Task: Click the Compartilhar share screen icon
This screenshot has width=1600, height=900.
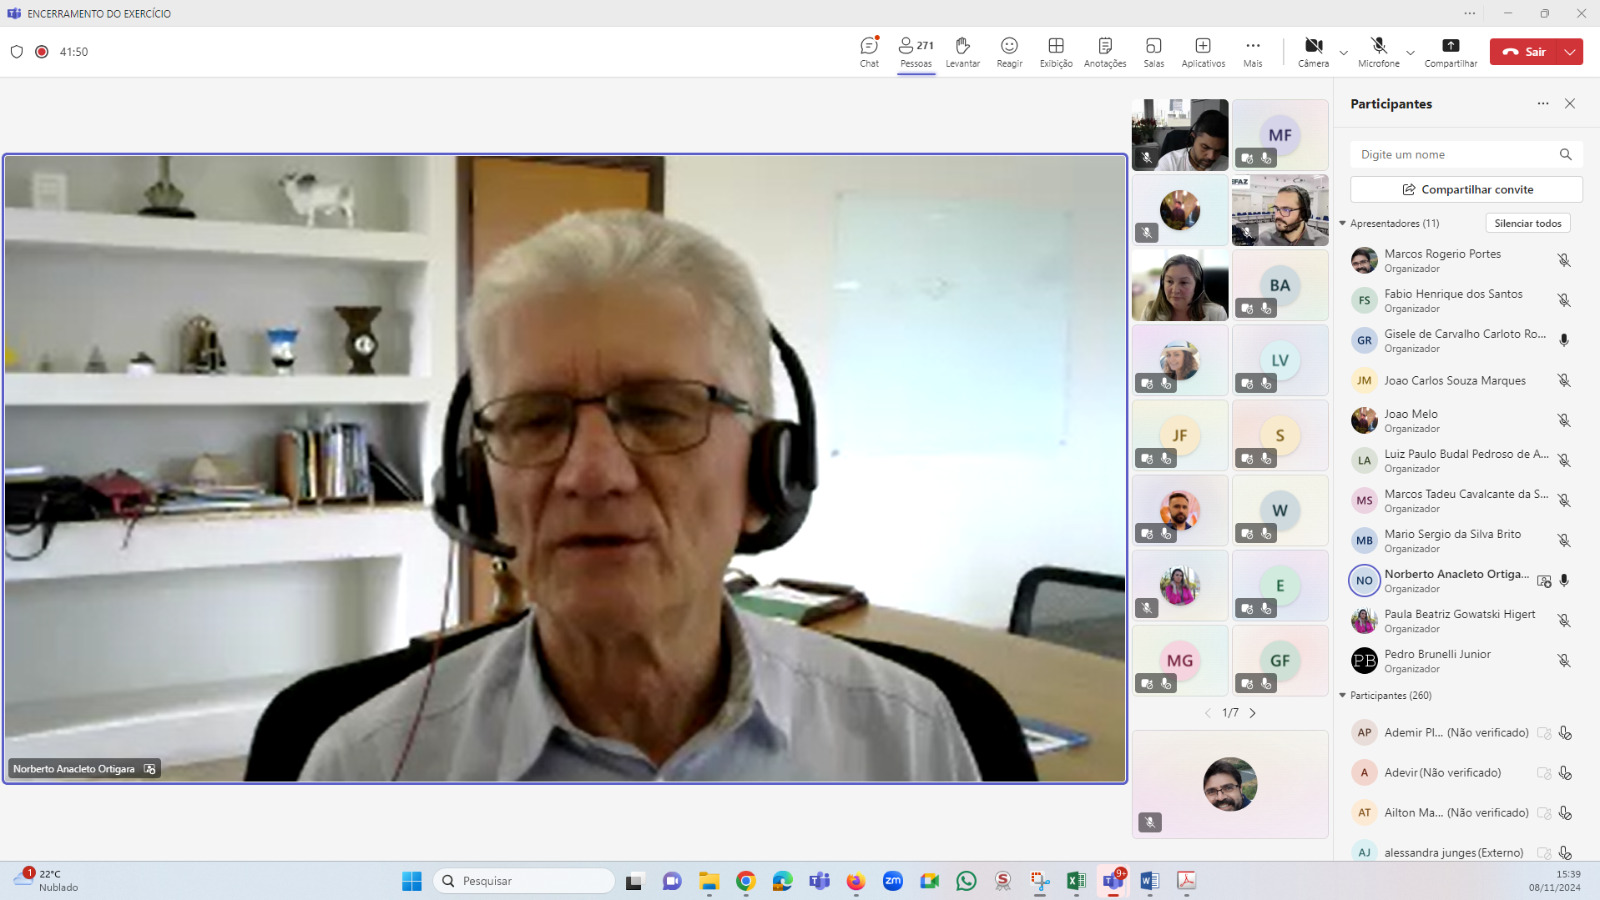Action: (x=1450, y=52)
